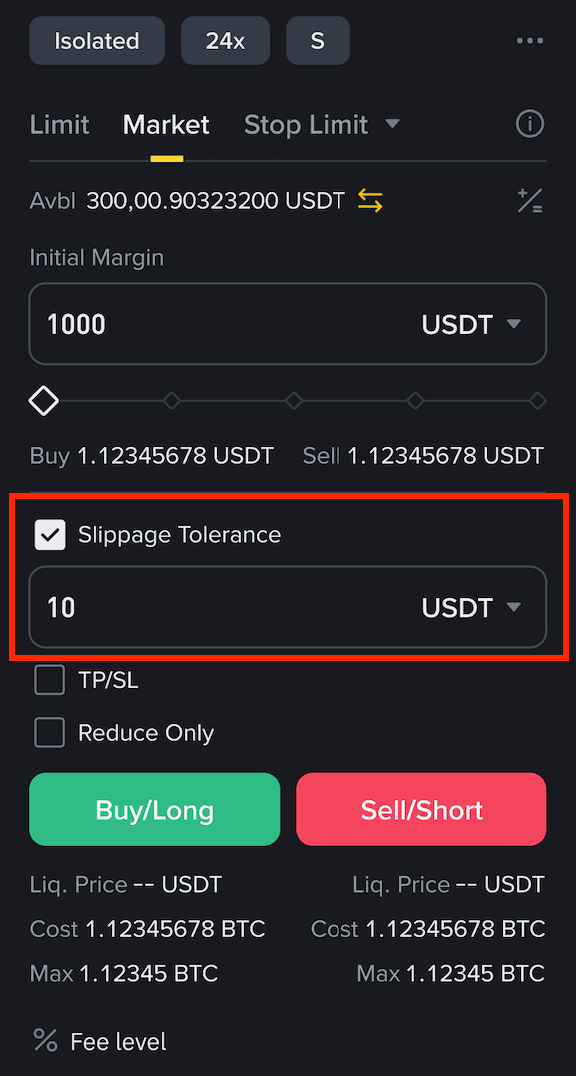Viewport: 576px width, 1076px height.
Task: Tick the Reduce Only checkbox
Action: tap(50, 732)
